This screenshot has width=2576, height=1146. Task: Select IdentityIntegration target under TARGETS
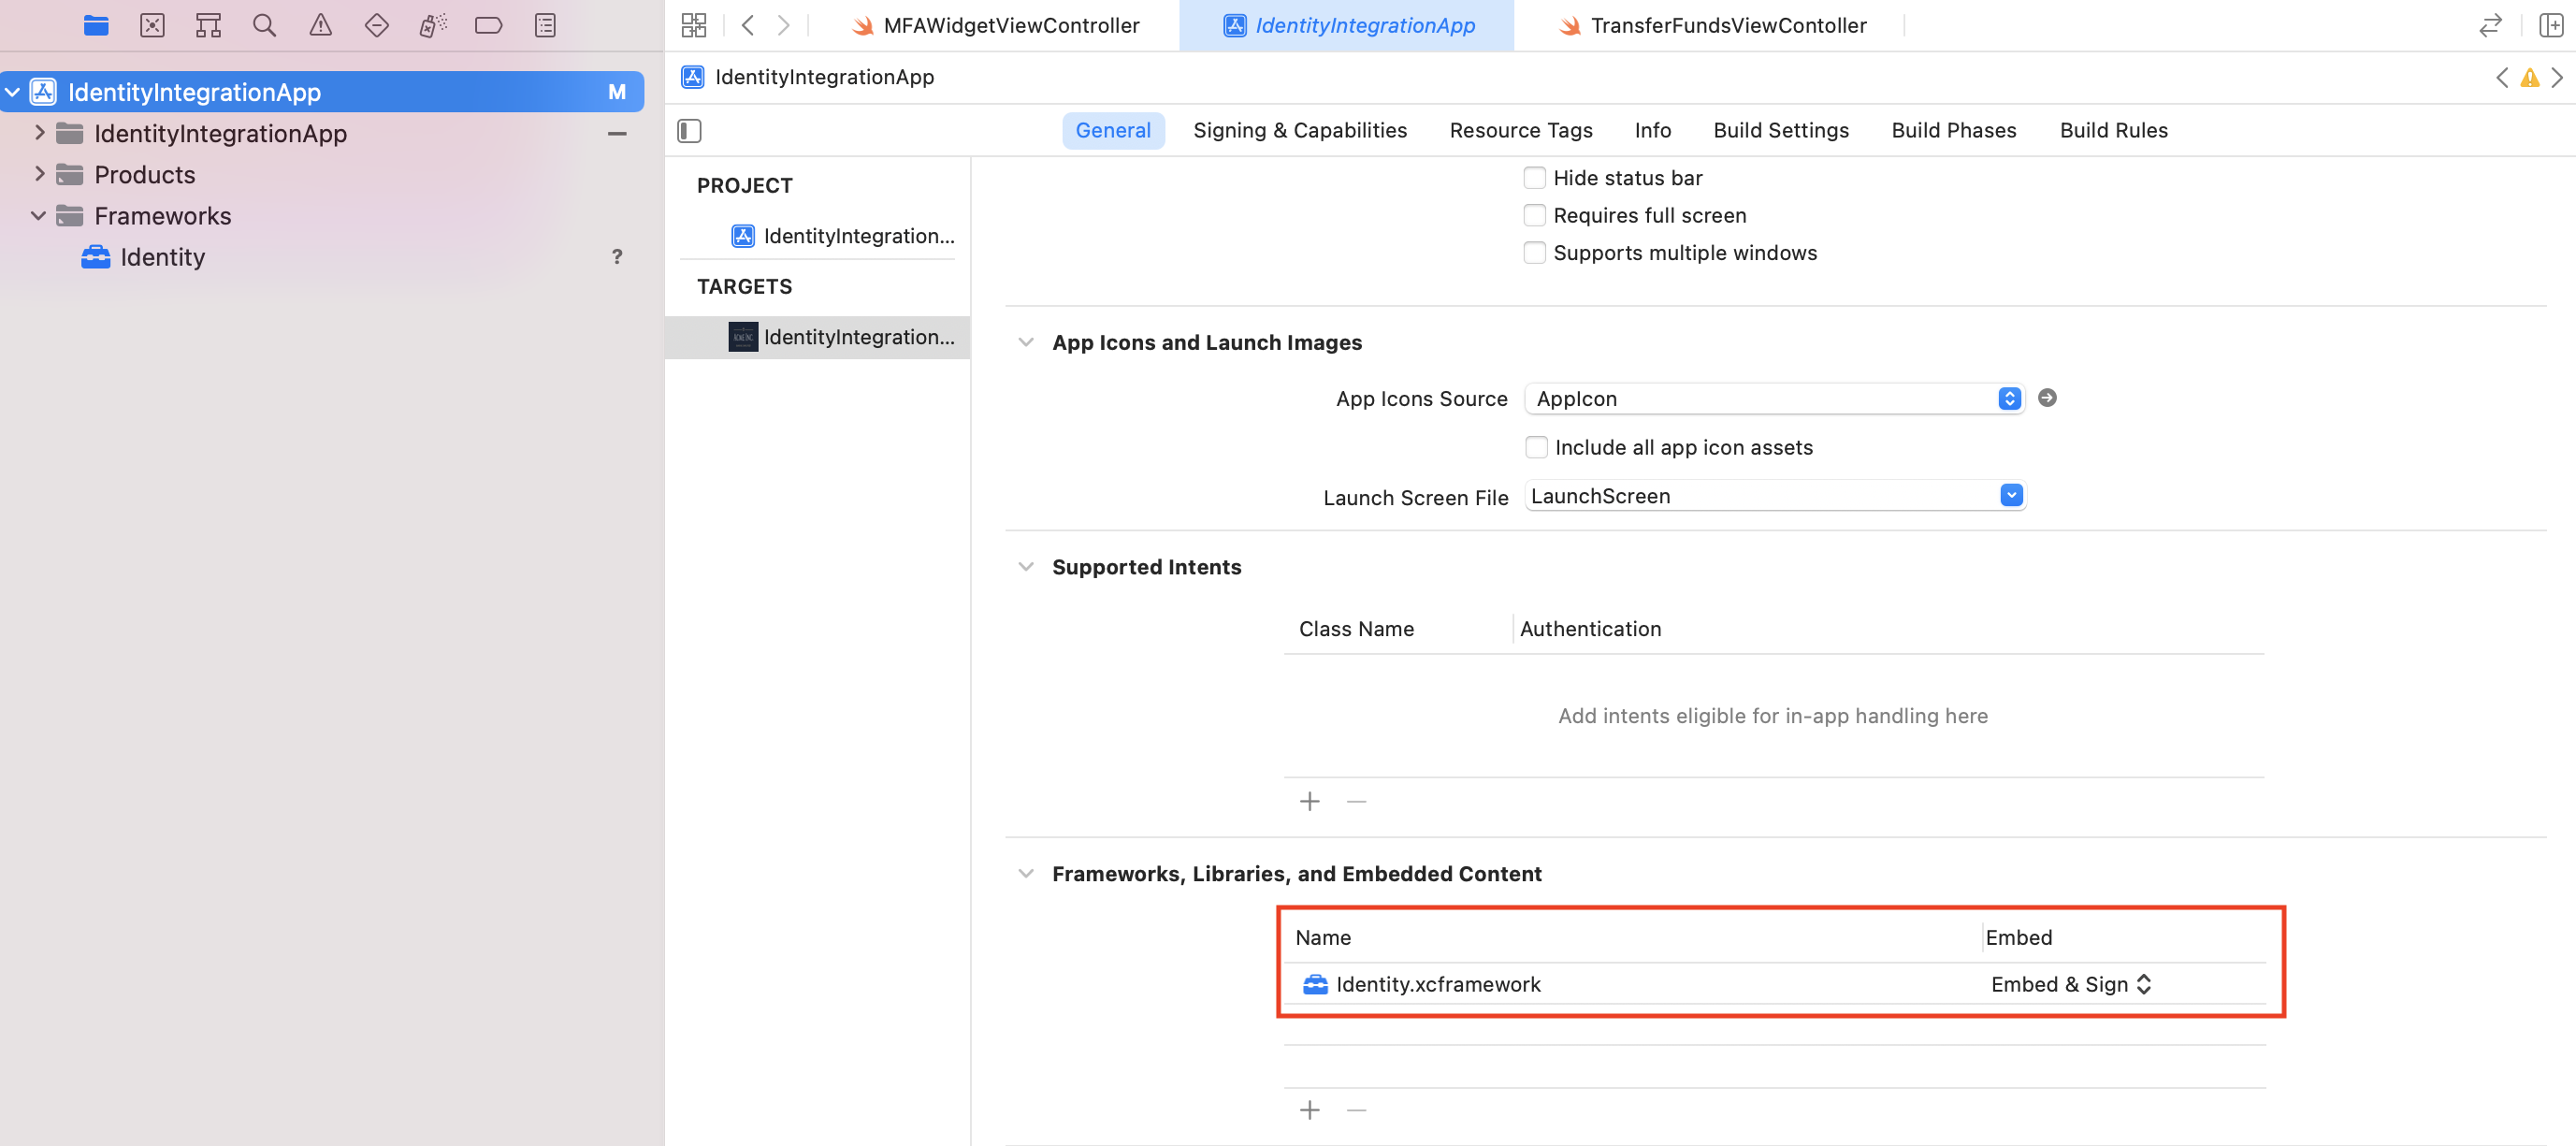click(818, 337)
